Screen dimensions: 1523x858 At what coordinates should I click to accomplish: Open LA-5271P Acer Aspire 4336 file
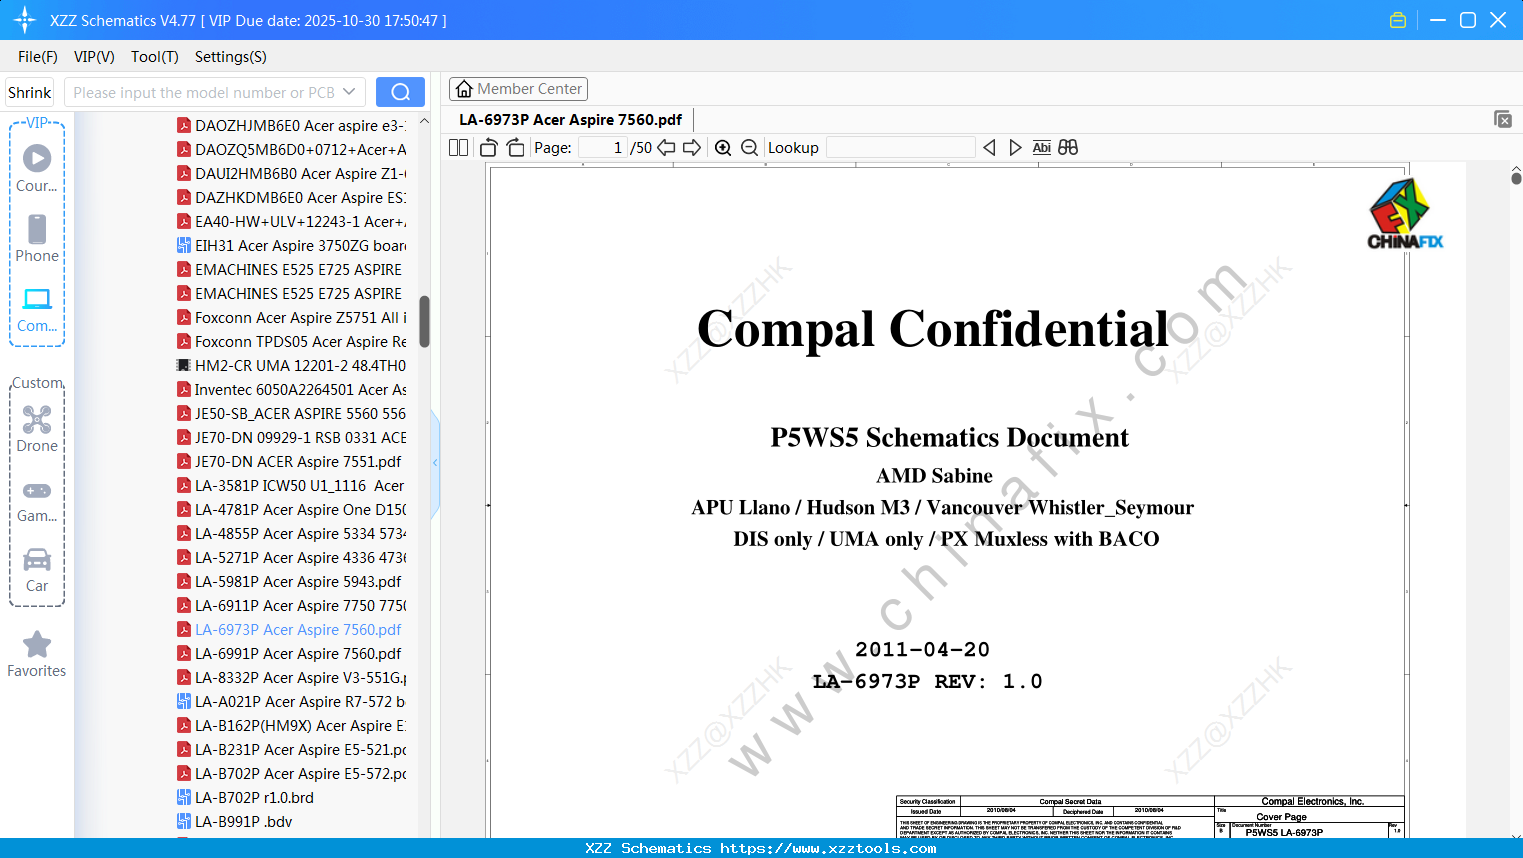pyautogui.click(x=292, y=558)
